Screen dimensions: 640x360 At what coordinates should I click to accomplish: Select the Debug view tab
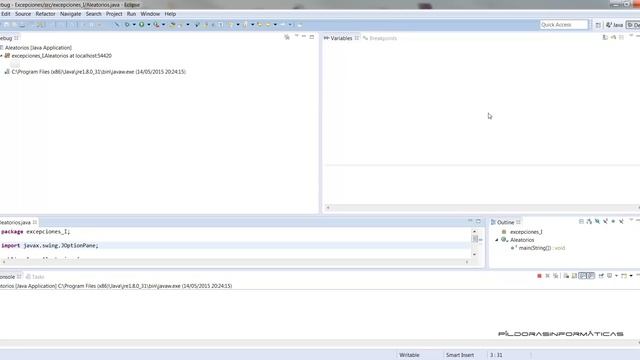(x=8, y=38)
